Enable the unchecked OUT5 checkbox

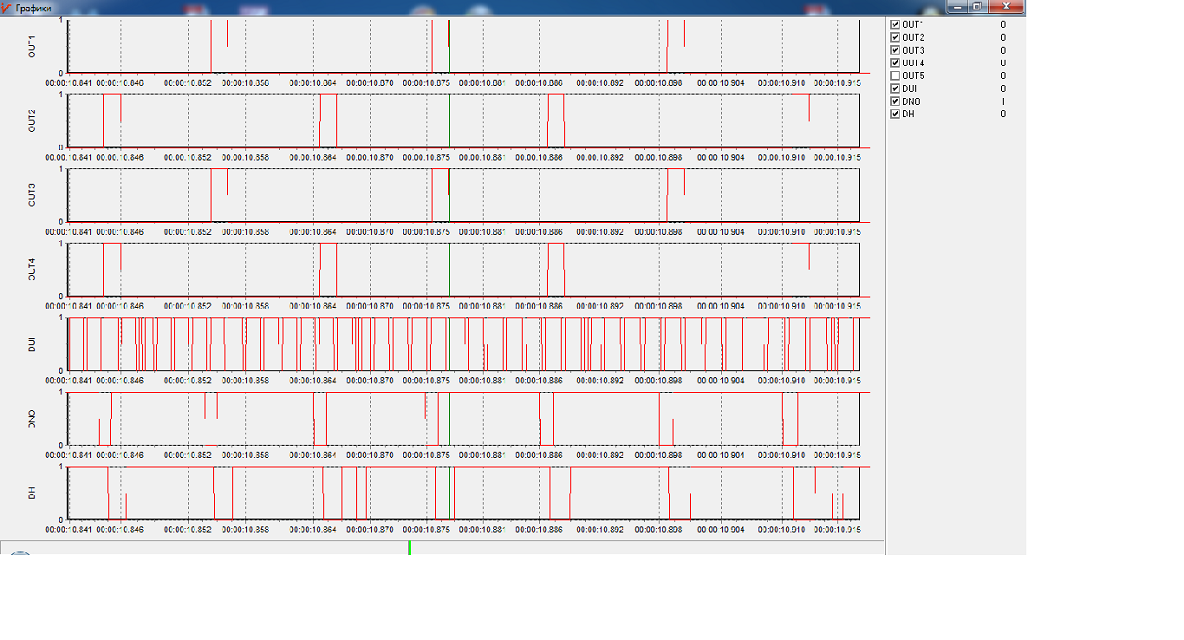tap(895, 76)
